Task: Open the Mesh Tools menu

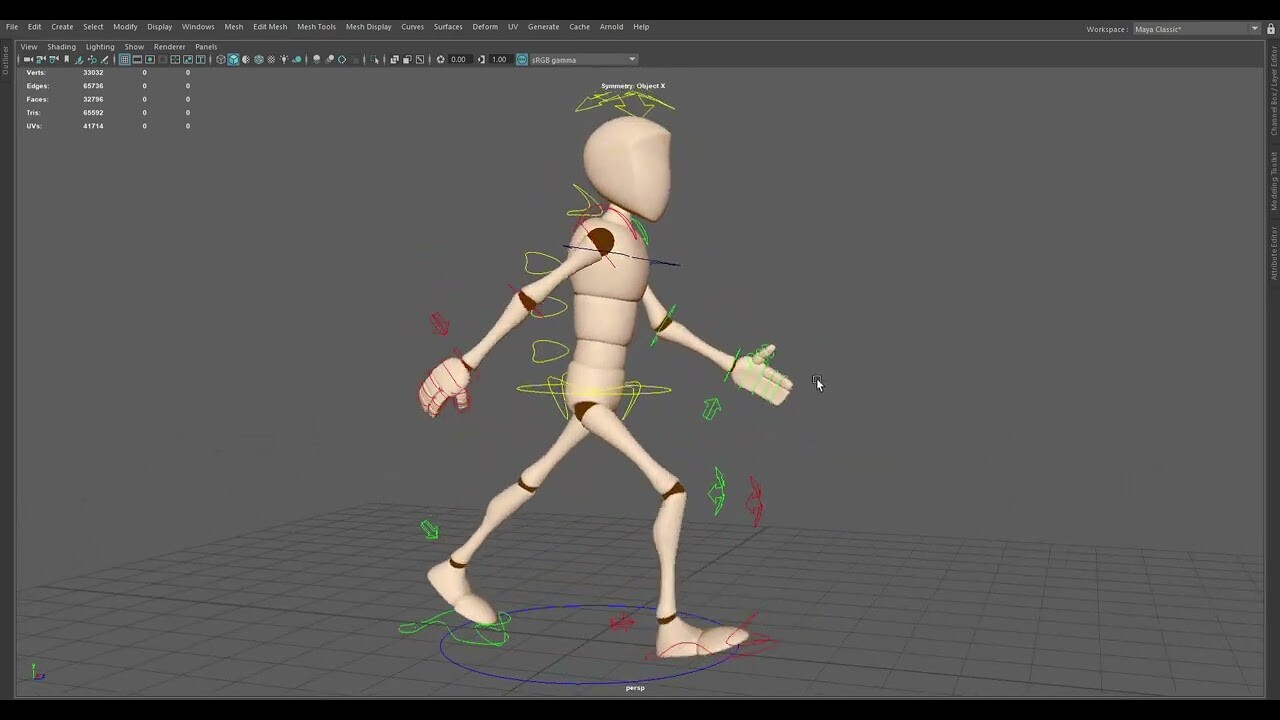Action: (316, 27)
